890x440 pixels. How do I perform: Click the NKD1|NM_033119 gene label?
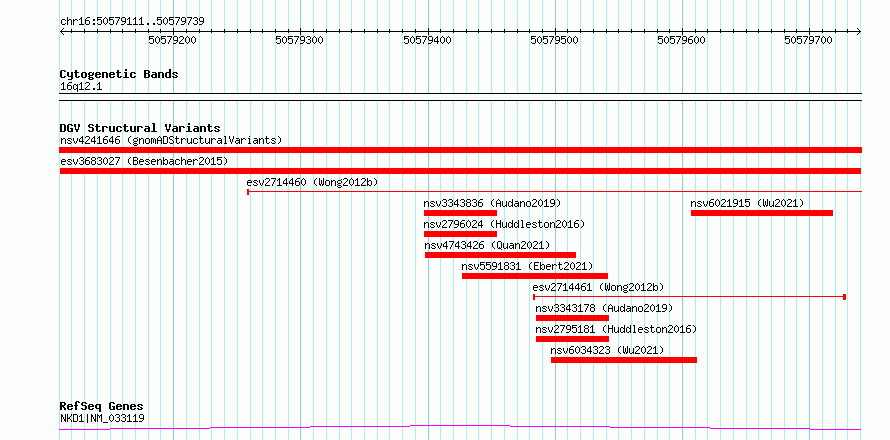(x=102, y=419)
